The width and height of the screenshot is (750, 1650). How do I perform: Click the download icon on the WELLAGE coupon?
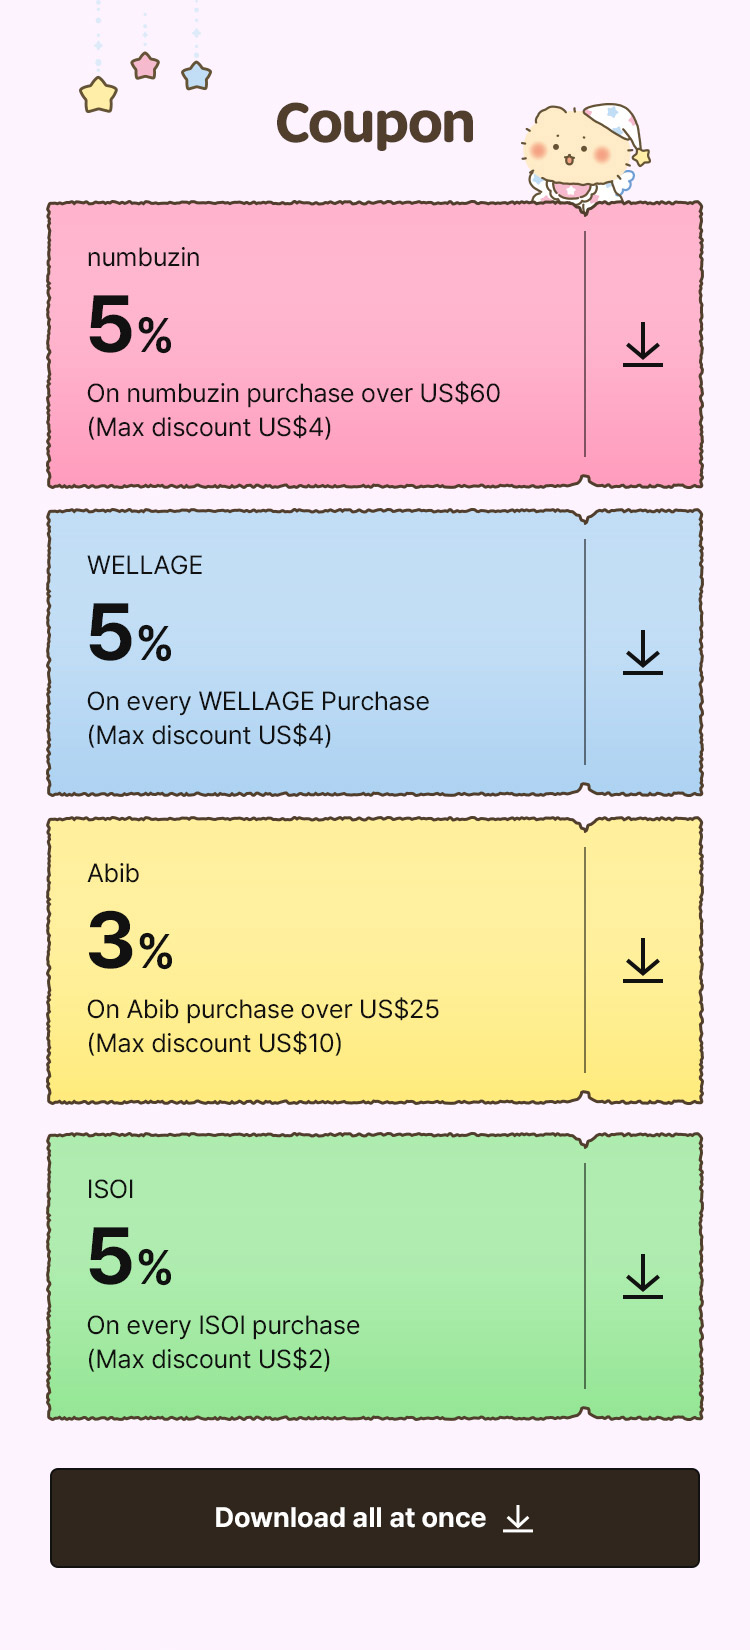pyautogui.click(x=641, y=653)
